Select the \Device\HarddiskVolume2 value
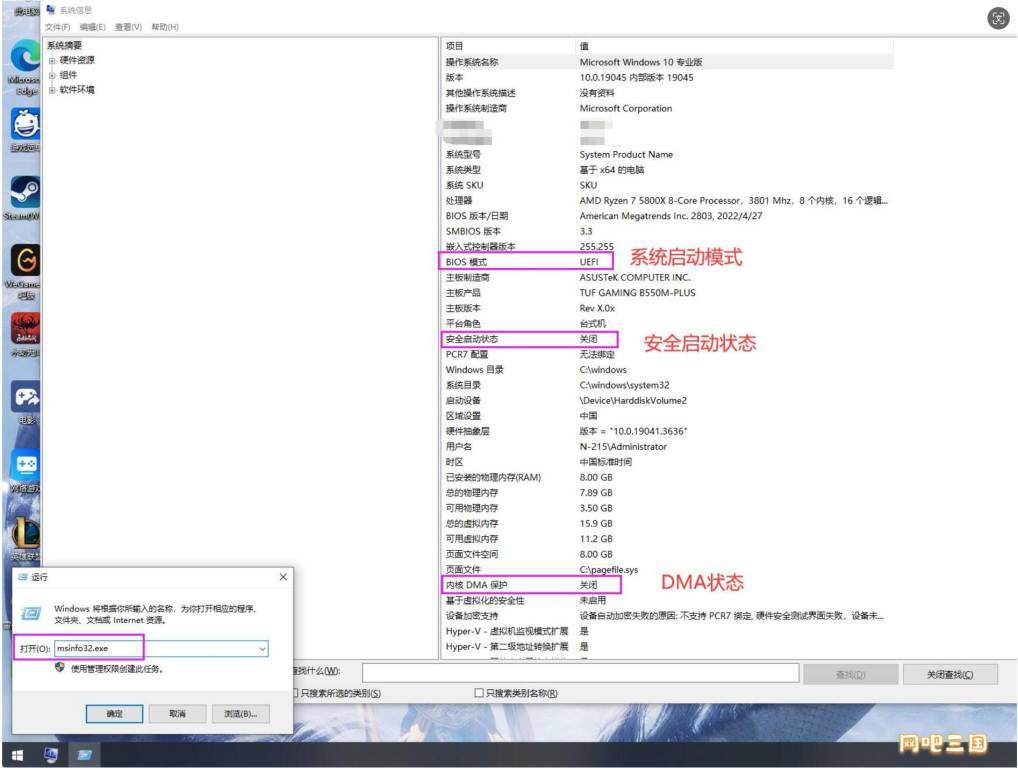Viewport: 1018px width, 768px height. 633,401
